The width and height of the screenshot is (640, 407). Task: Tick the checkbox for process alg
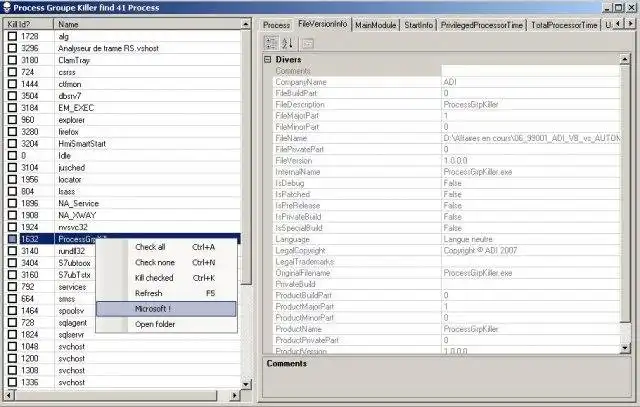pyautogui.click(x=12, y=36)
